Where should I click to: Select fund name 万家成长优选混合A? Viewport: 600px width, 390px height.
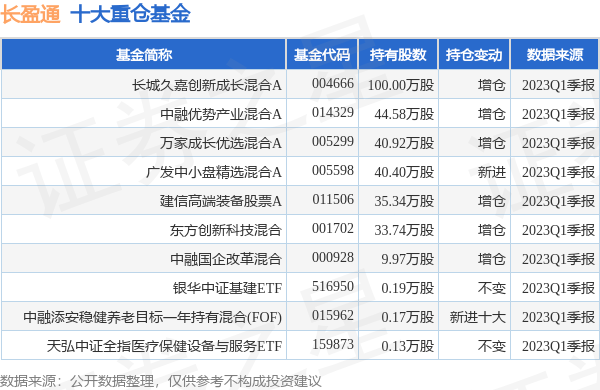221,143
